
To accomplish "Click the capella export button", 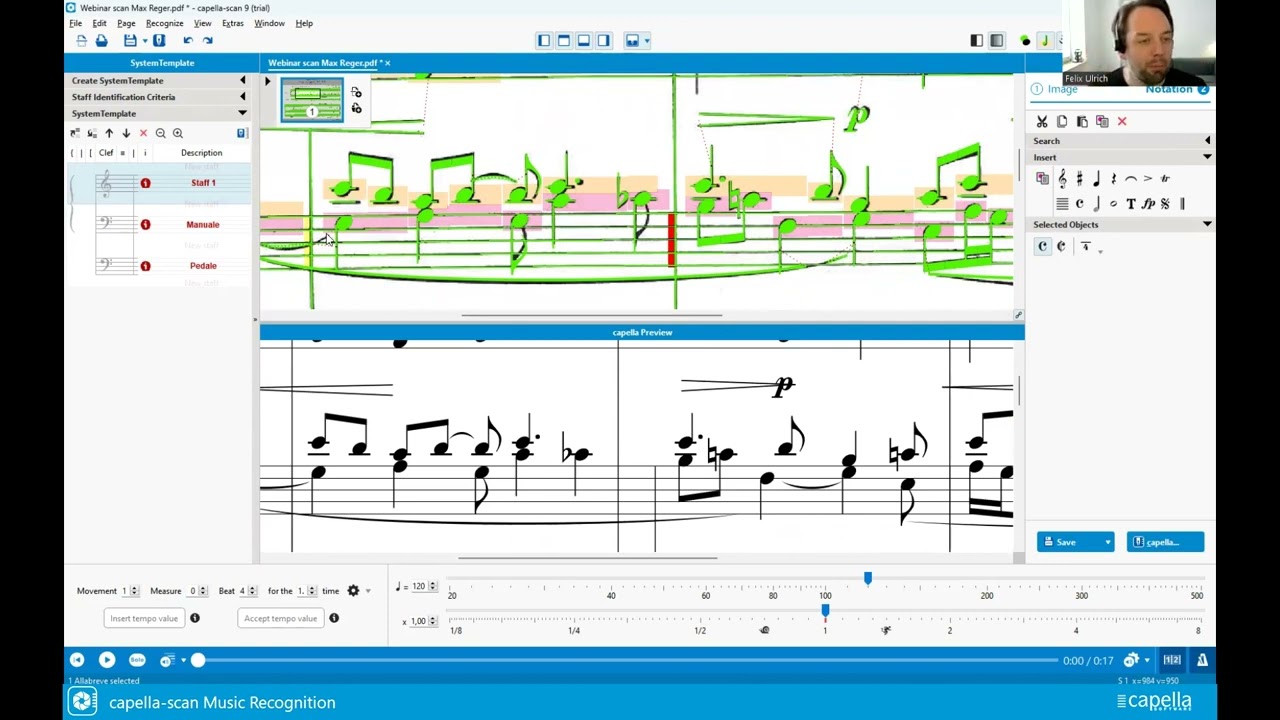I will (x=1165, y=542).
